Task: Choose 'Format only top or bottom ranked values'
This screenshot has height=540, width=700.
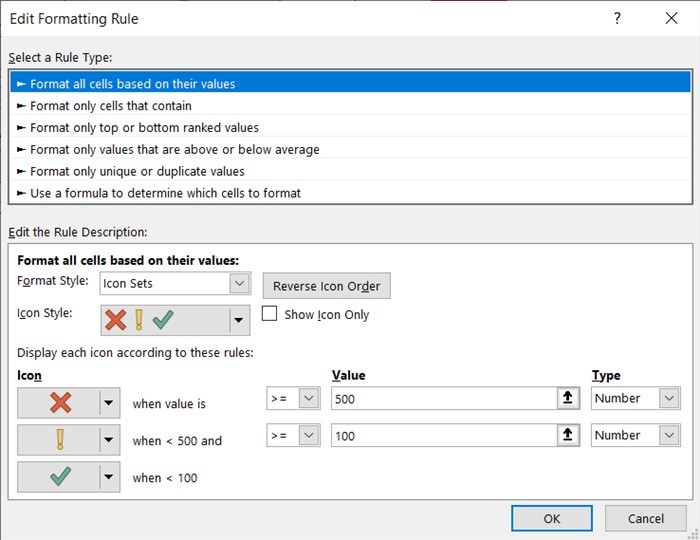Action: click(x=144, y=128)
